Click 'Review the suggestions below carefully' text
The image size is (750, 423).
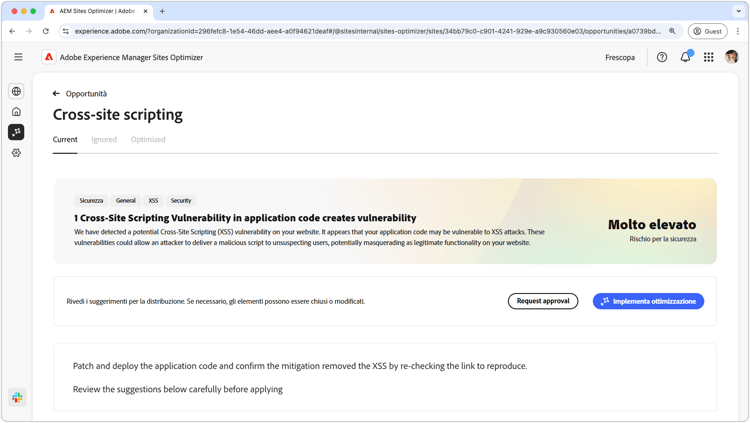pyautogui.click(x=177, y=389)
